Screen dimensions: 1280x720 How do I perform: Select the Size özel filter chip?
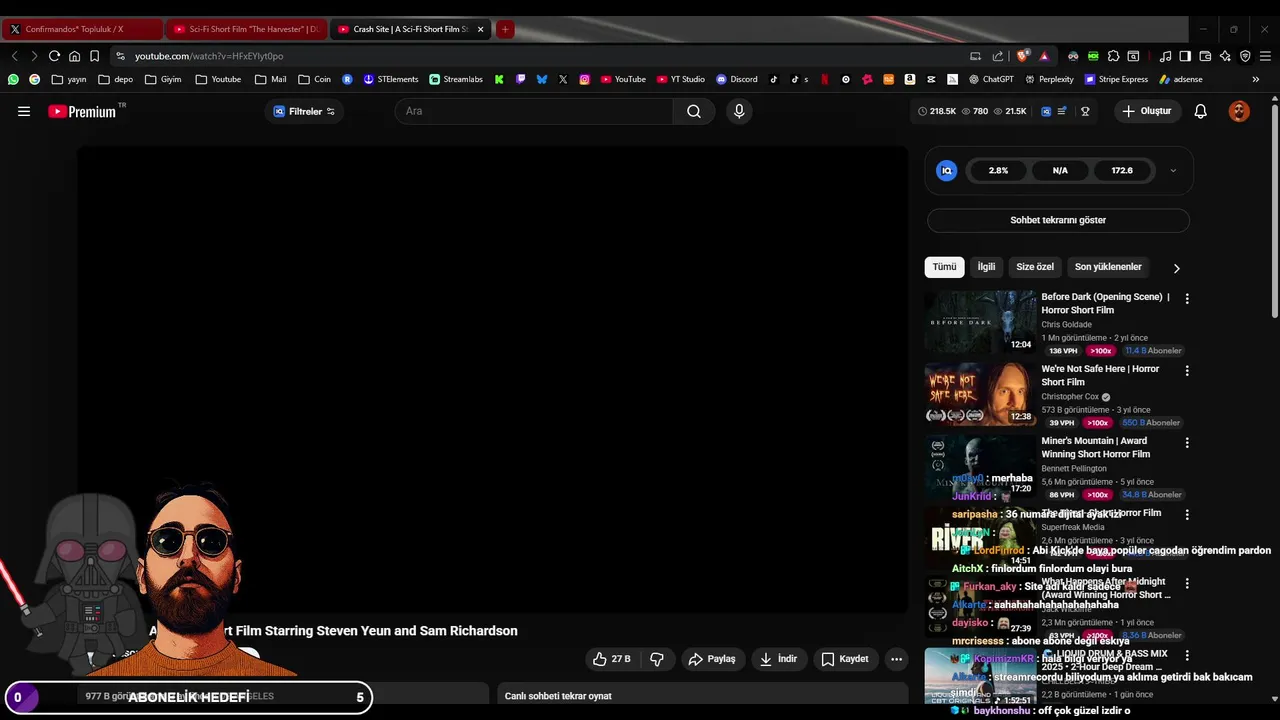[1035, 267]
